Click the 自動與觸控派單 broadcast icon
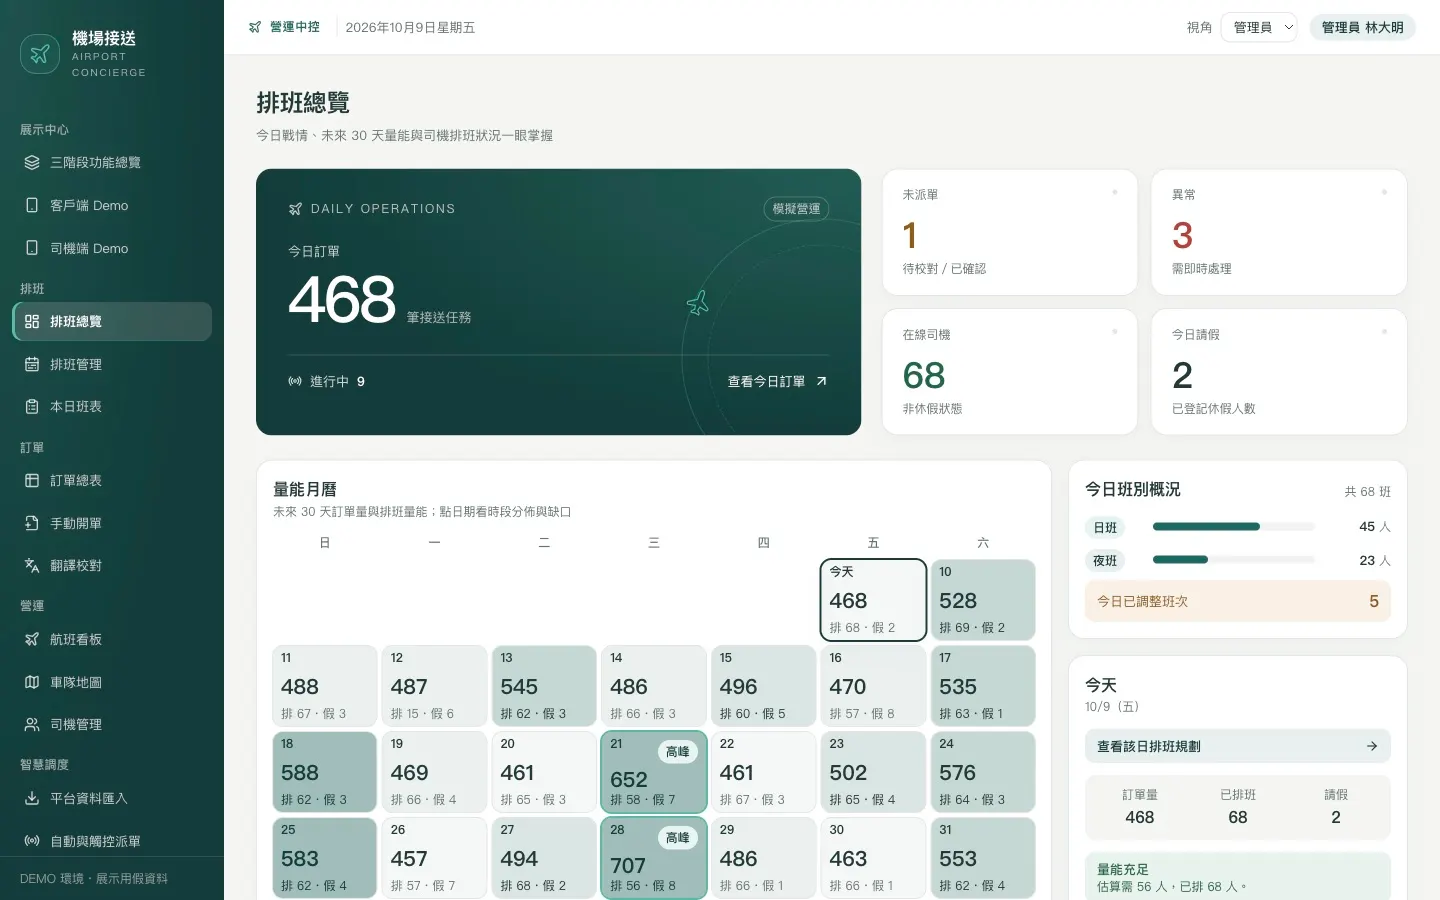 (32, 841)
